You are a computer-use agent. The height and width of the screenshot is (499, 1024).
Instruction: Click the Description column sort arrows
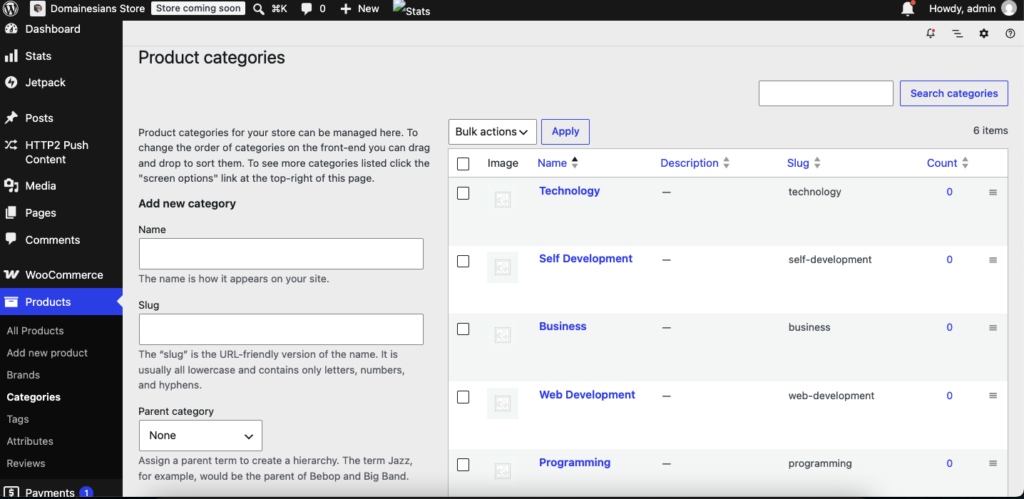pos(726,163)
